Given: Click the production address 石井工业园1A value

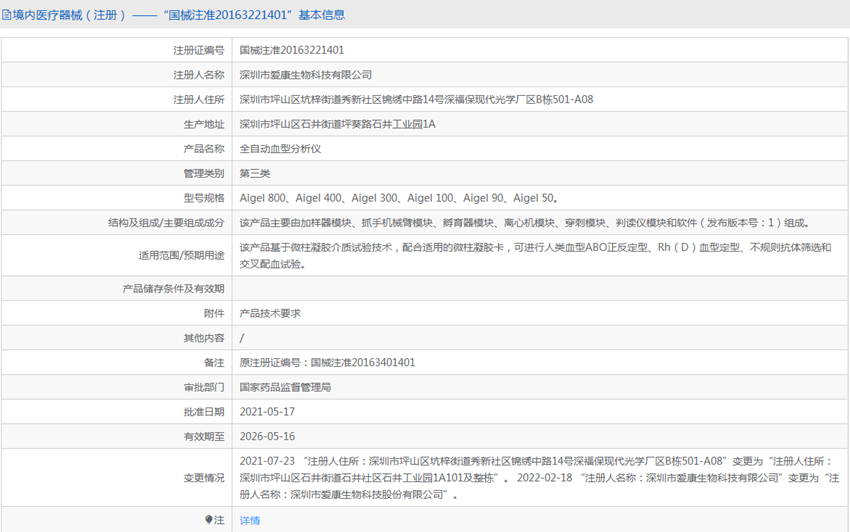Looking at the screenshot, I should point(337,124).
